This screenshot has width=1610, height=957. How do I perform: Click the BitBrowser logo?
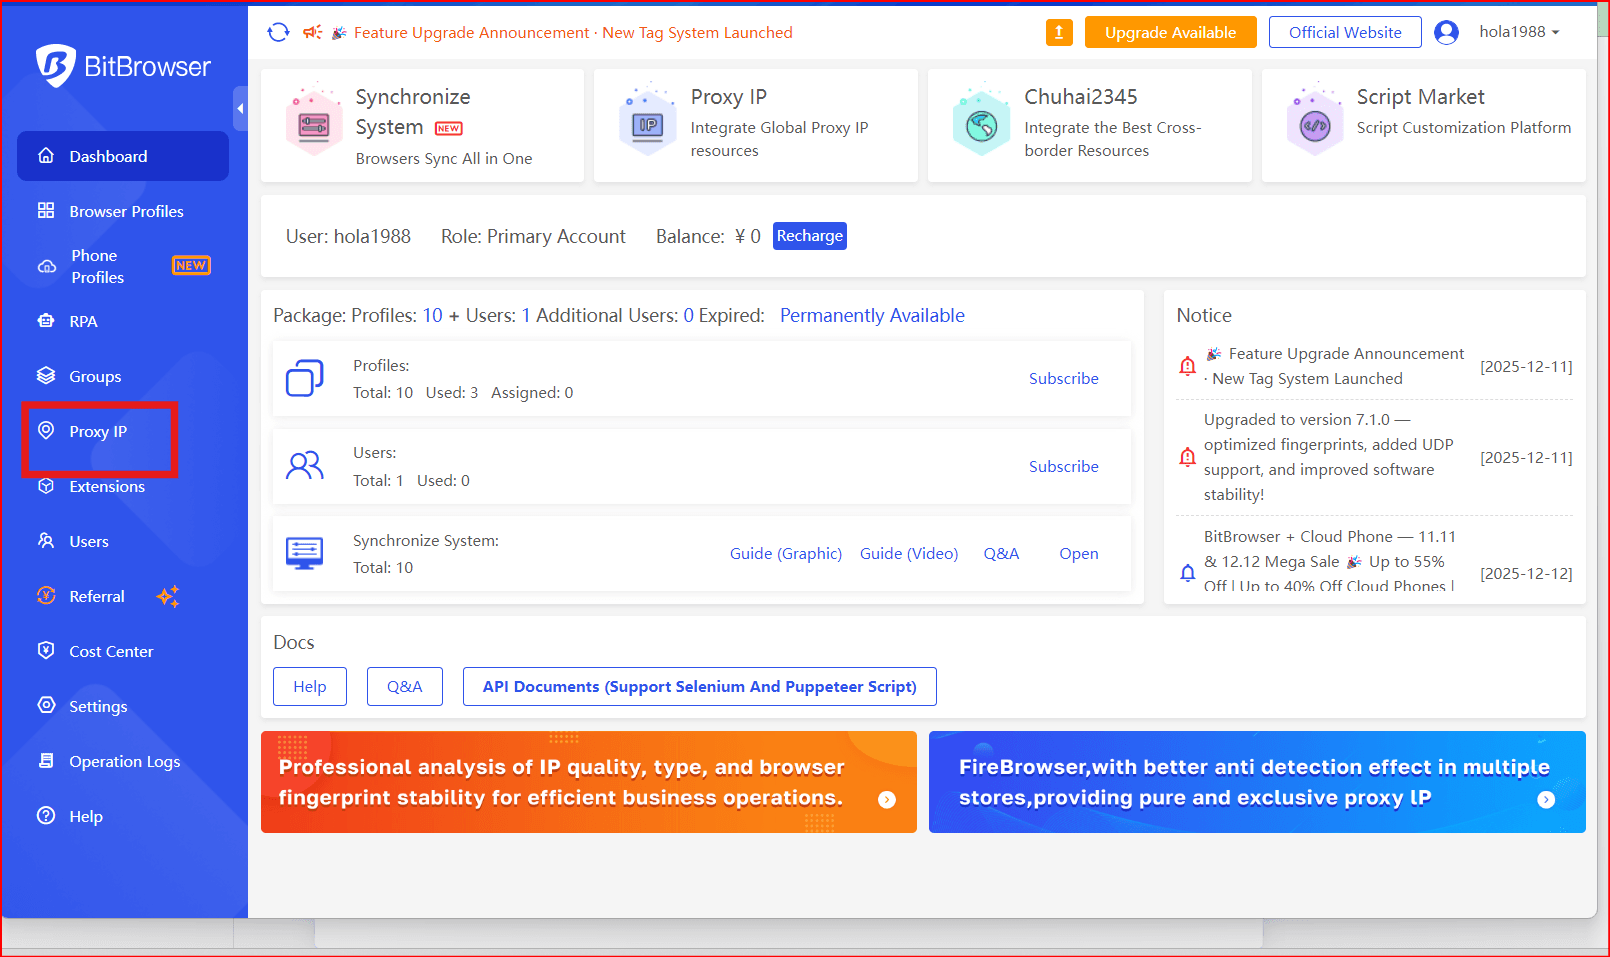pos(123,67)
